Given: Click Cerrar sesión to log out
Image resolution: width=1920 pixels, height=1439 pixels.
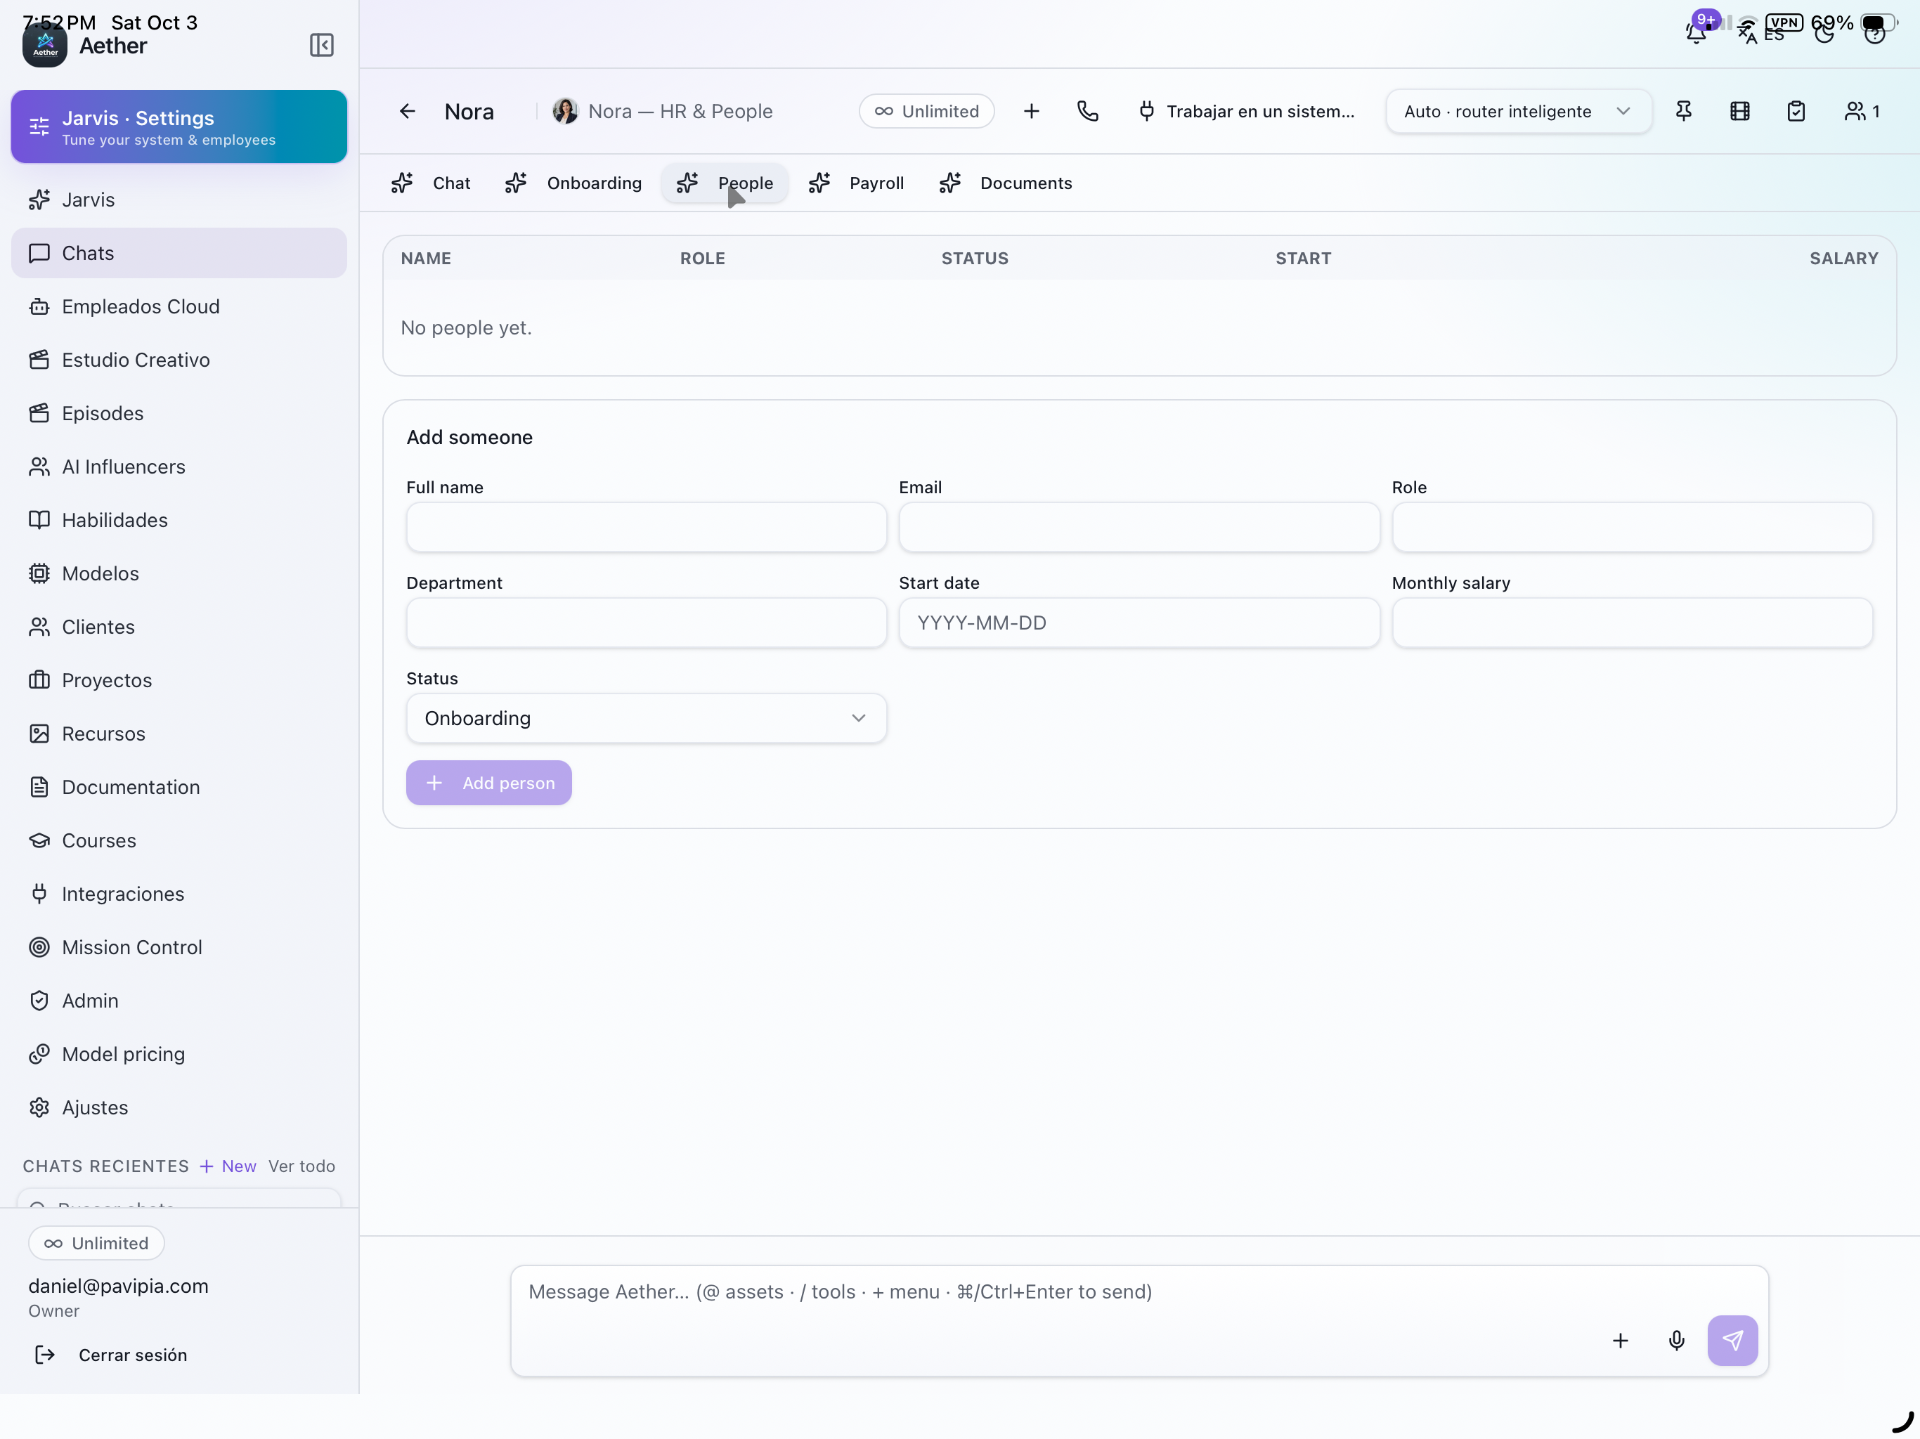Looking at the screenshot, I should 111,1355.
